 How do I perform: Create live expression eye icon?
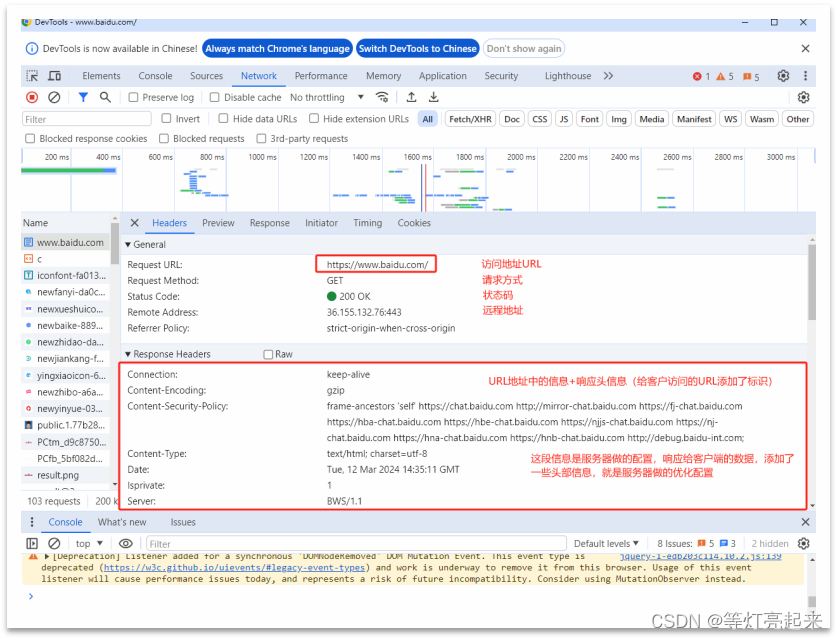(x=126, y=544)
